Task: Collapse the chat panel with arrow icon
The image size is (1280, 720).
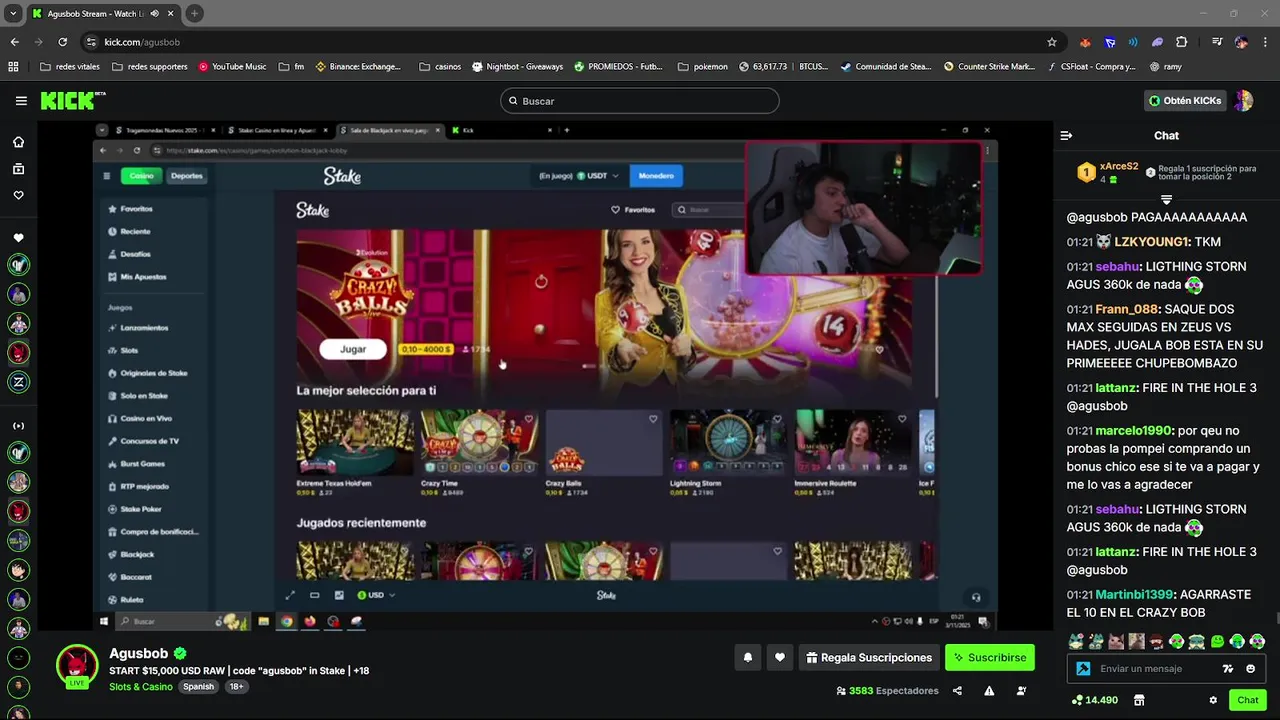Action: (x=1066, y=135)
